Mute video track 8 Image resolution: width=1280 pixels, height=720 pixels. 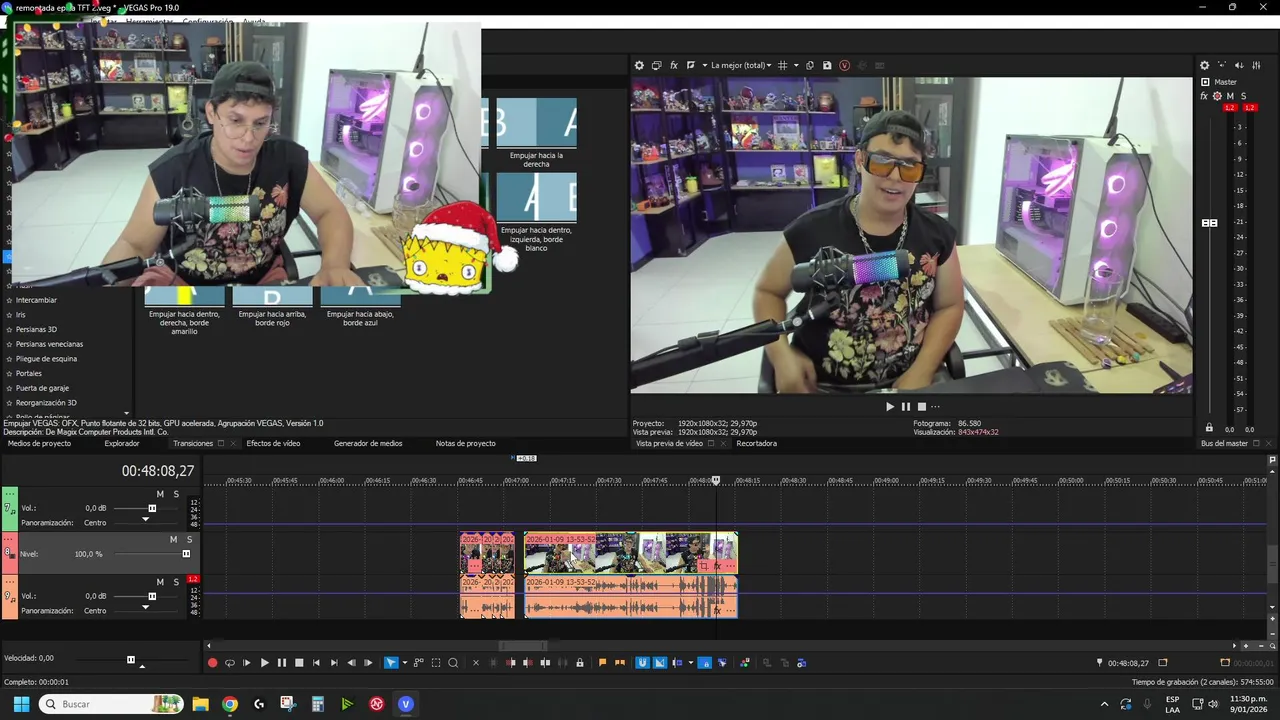pos(173,539)
